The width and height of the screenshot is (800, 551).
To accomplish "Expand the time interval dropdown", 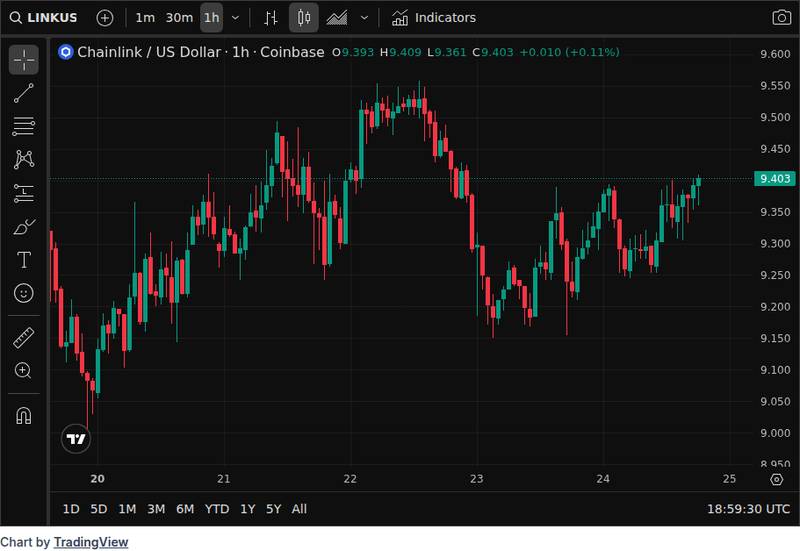I will coord(235,17).
